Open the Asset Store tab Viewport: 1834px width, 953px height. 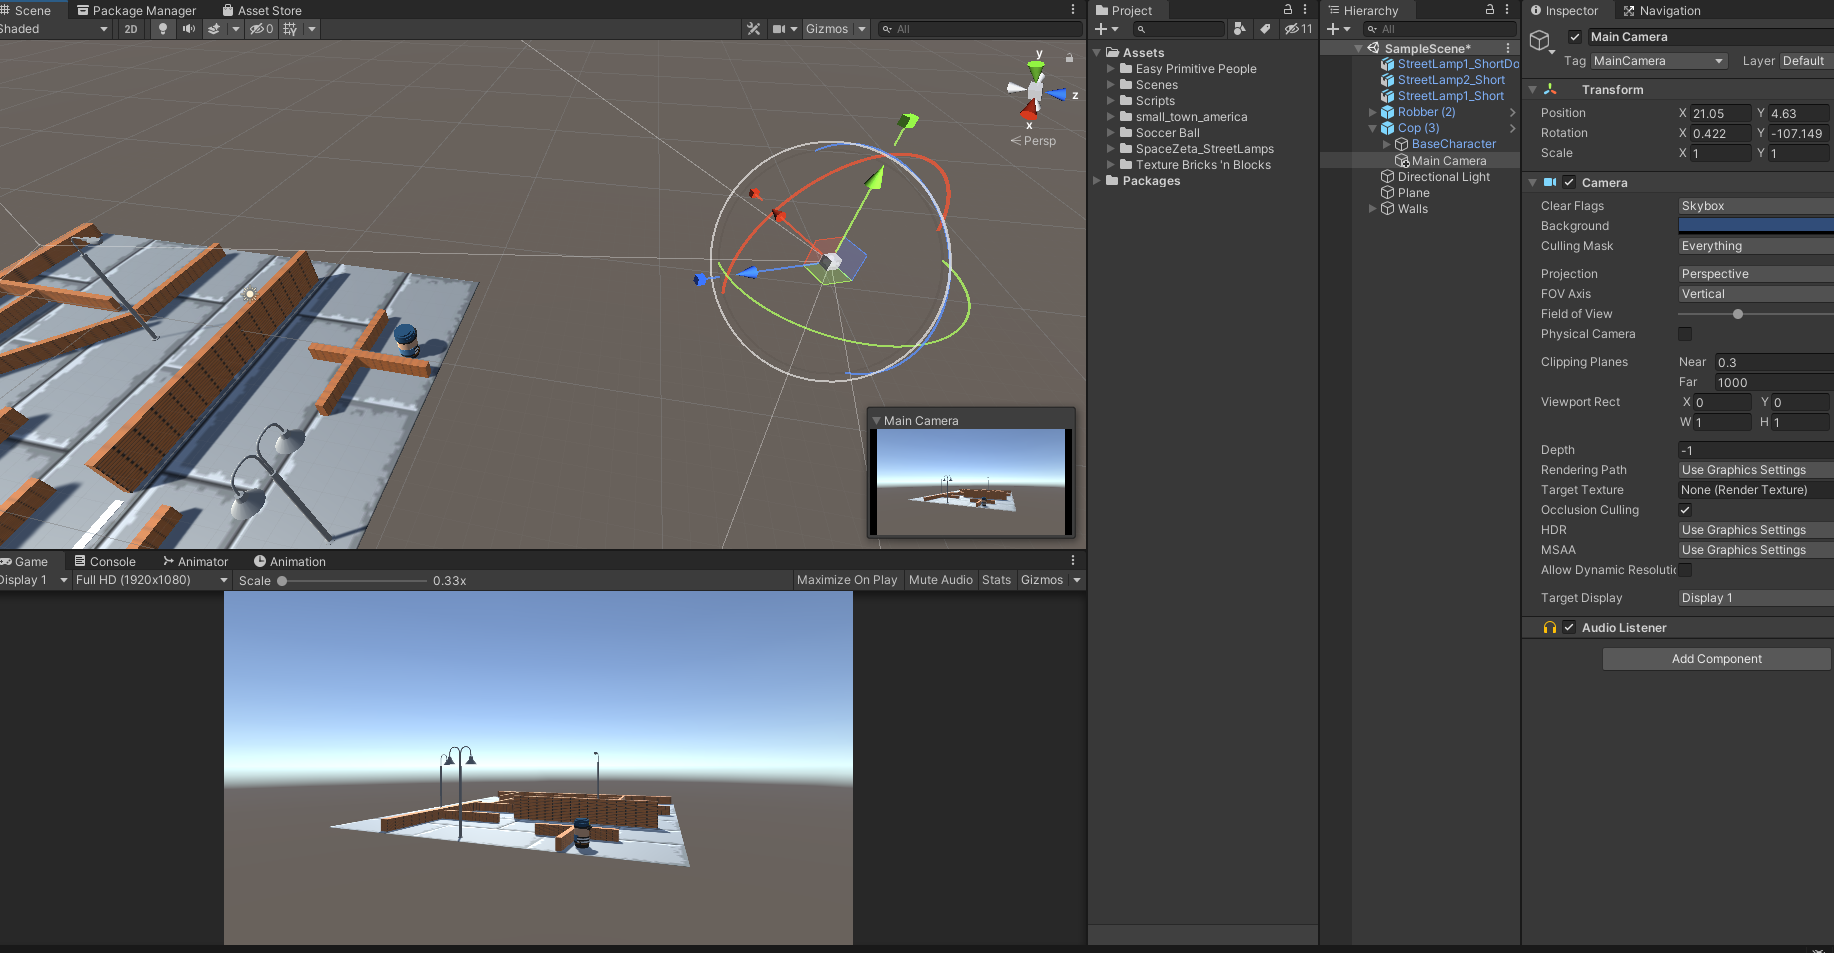pyautogui.click(x=262, y=10)
